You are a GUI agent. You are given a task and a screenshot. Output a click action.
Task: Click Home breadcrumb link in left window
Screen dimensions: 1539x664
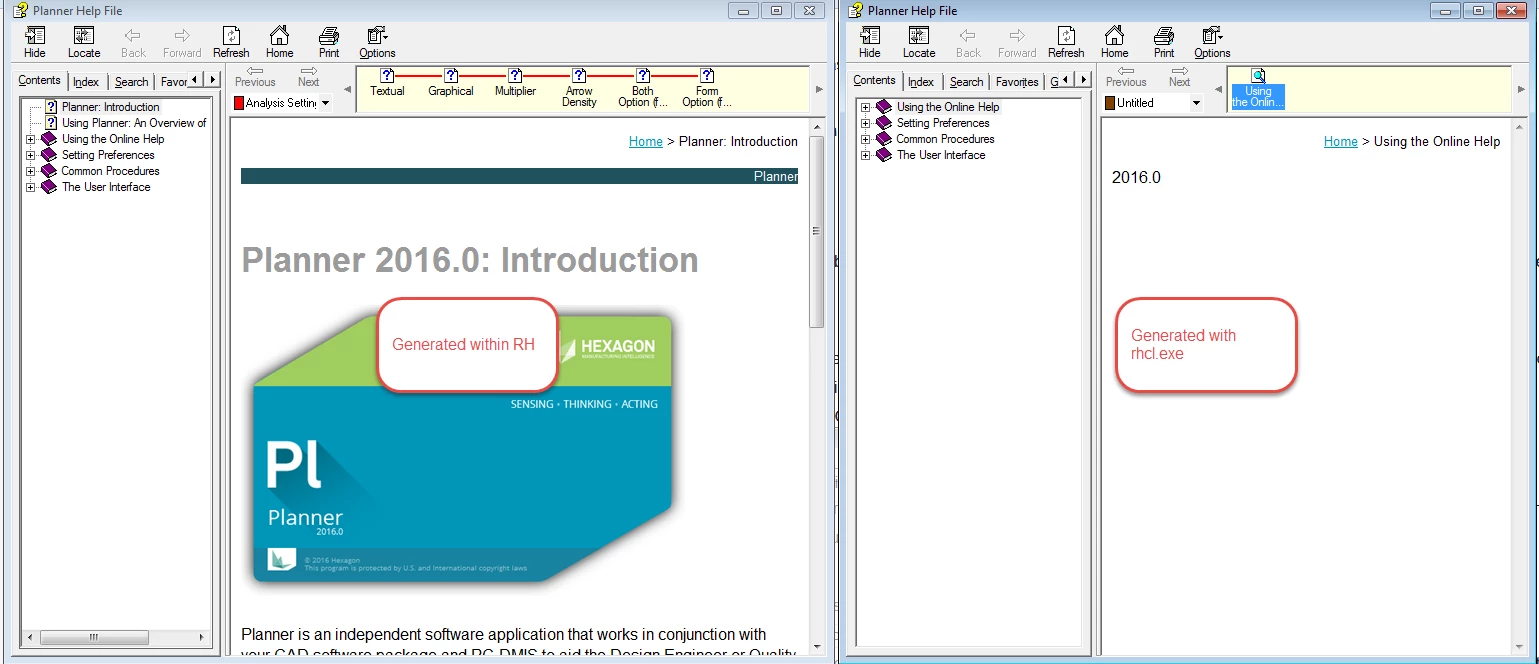point(646,141)
